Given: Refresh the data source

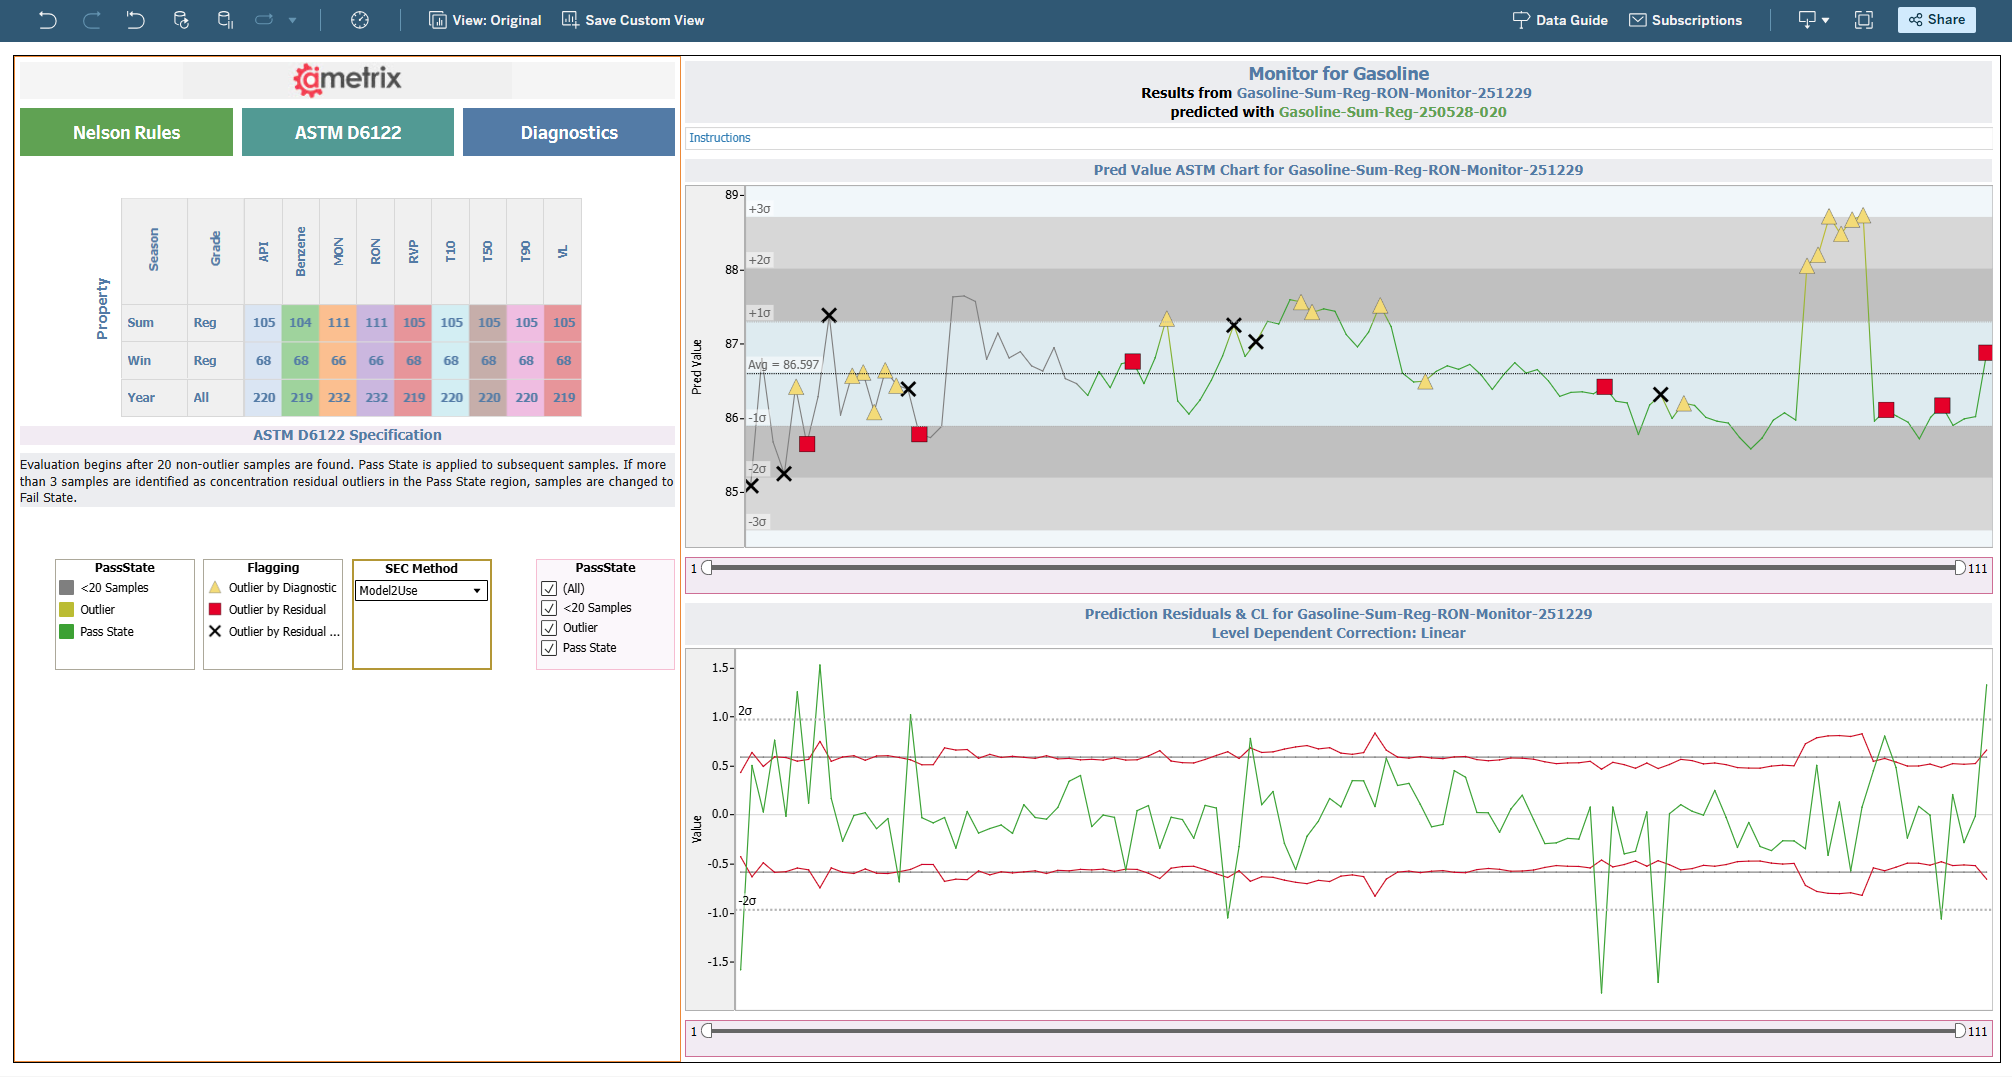Looking at the screenshot, I should (181, 20).
